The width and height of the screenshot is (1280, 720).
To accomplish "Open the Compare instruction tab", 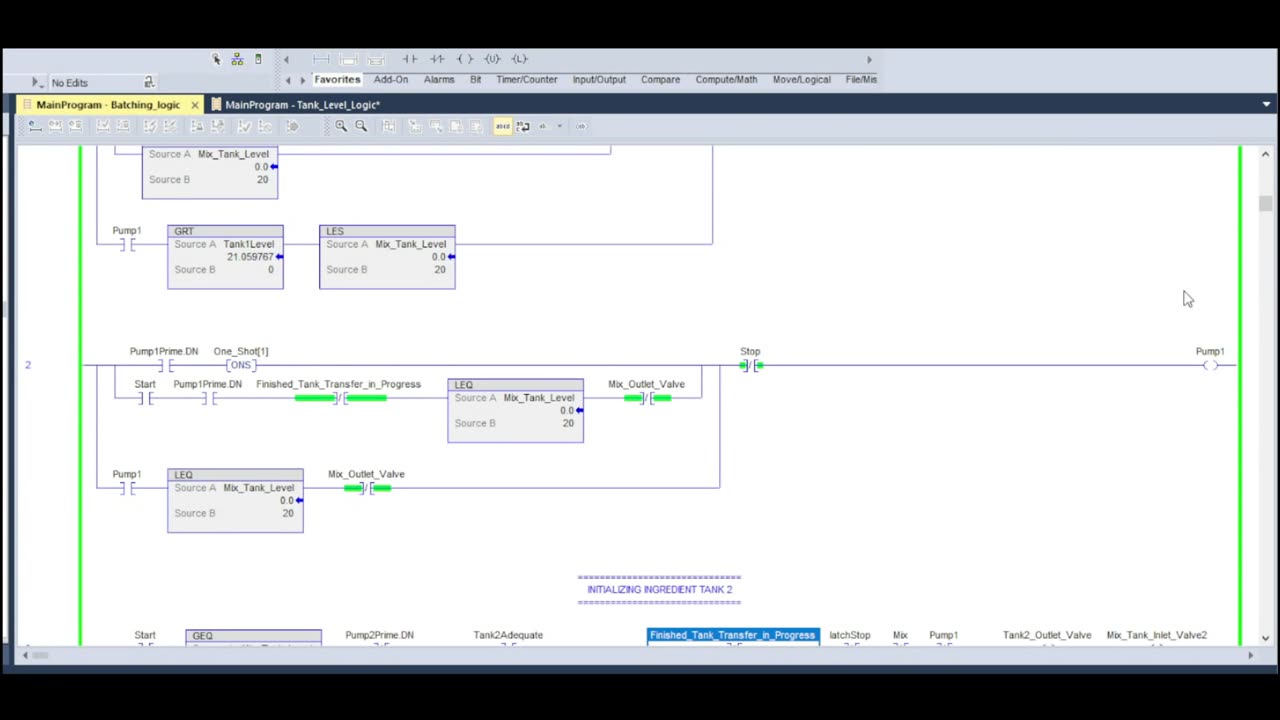I will [x=660, y=79].
